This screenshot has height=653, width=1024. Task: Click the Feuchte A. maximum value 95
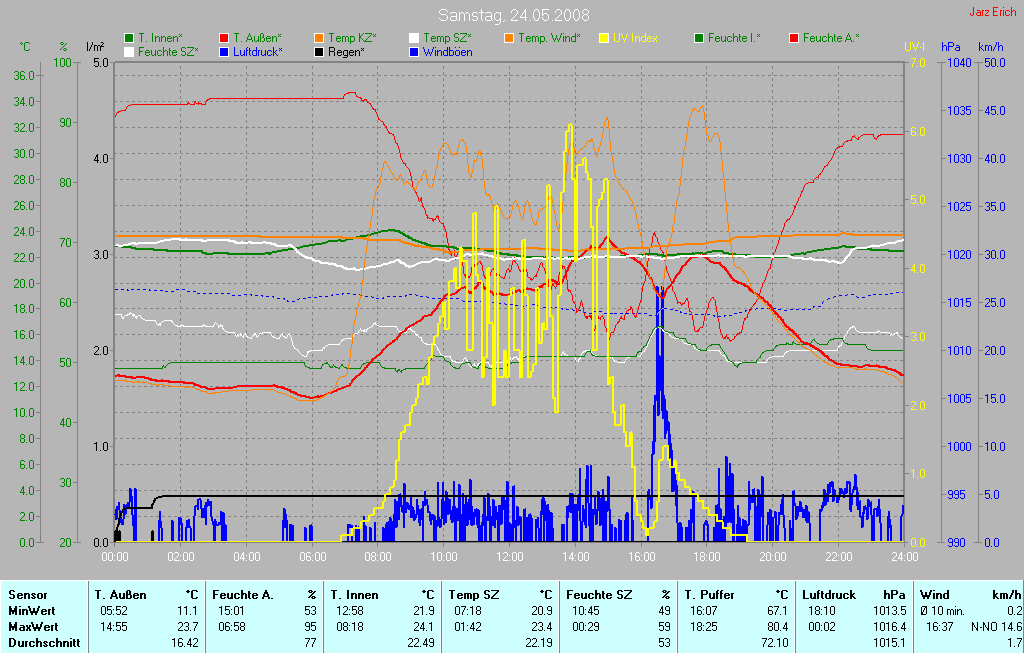coord(310,627)
